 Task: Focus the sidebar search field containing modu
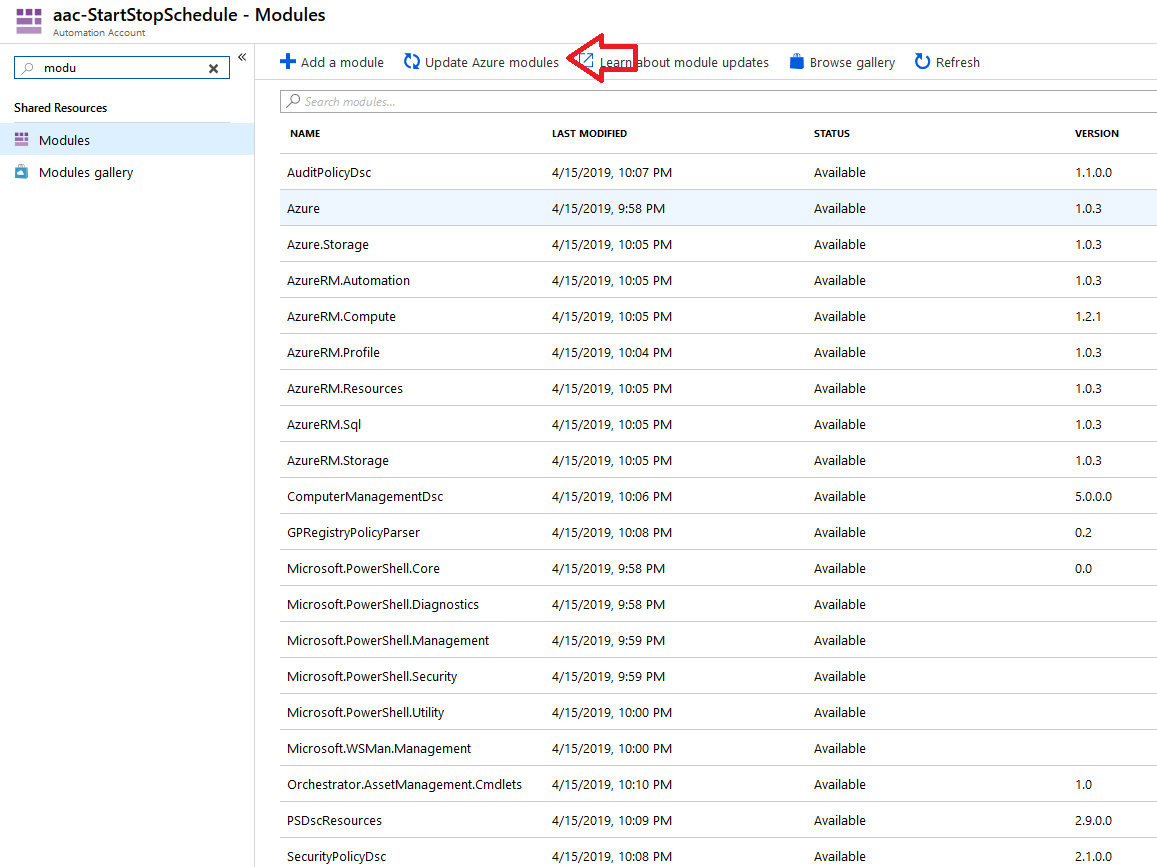pyautogui.click(x=122, y=68)
